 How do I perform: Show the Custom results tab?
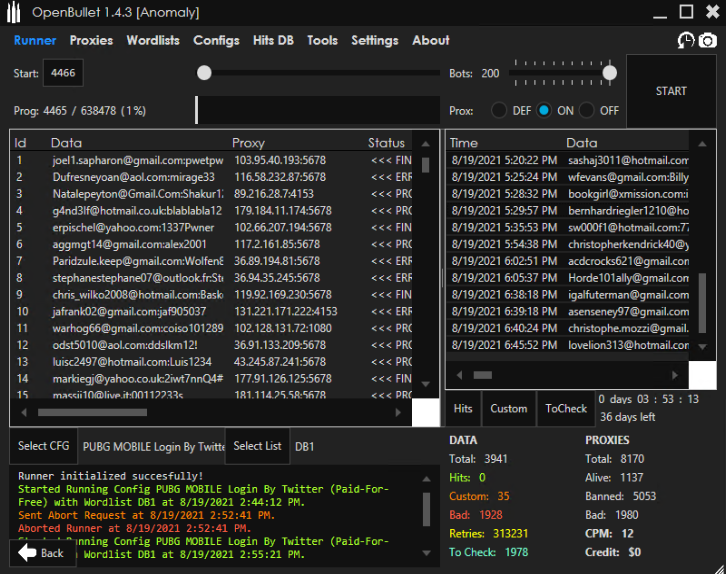pos(508,408)
